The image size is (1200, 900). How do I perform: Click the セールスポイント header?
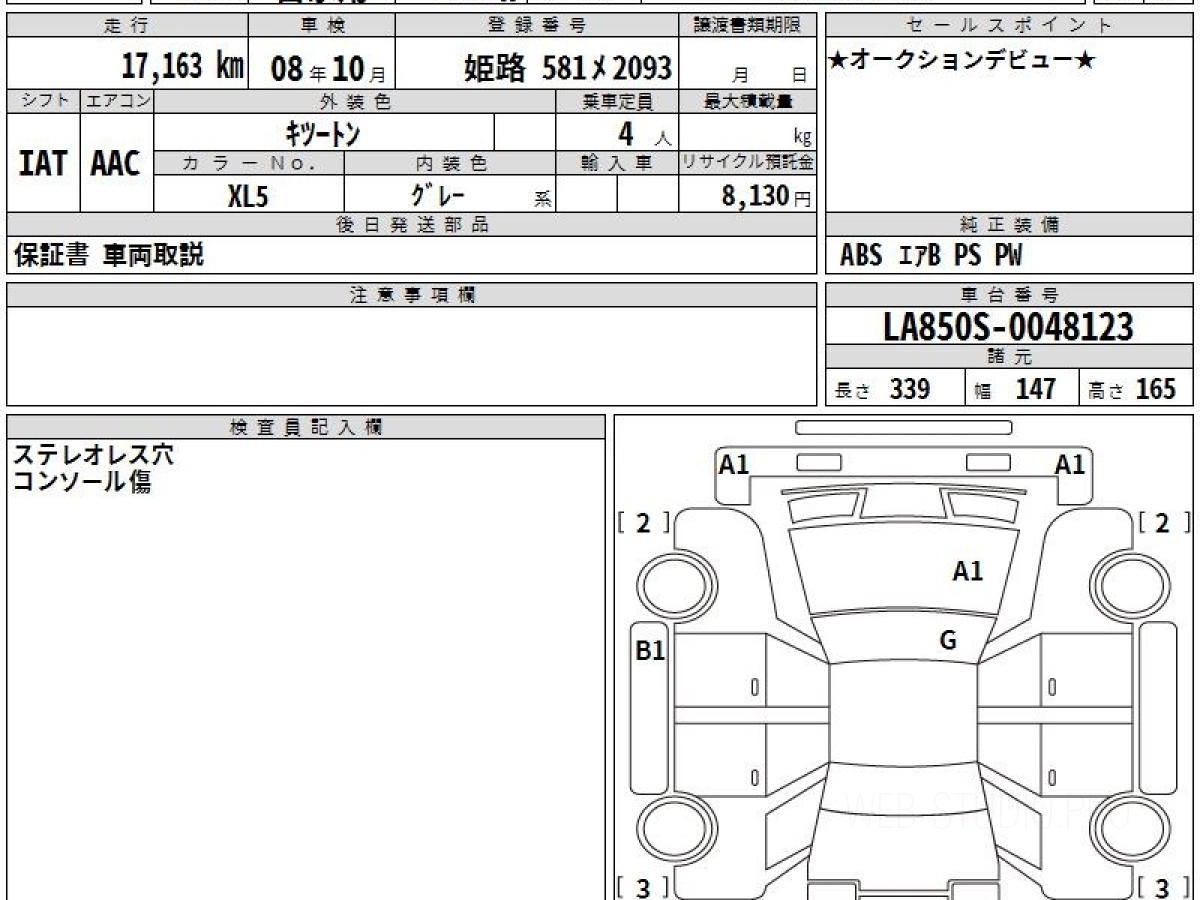point(1009,26)
